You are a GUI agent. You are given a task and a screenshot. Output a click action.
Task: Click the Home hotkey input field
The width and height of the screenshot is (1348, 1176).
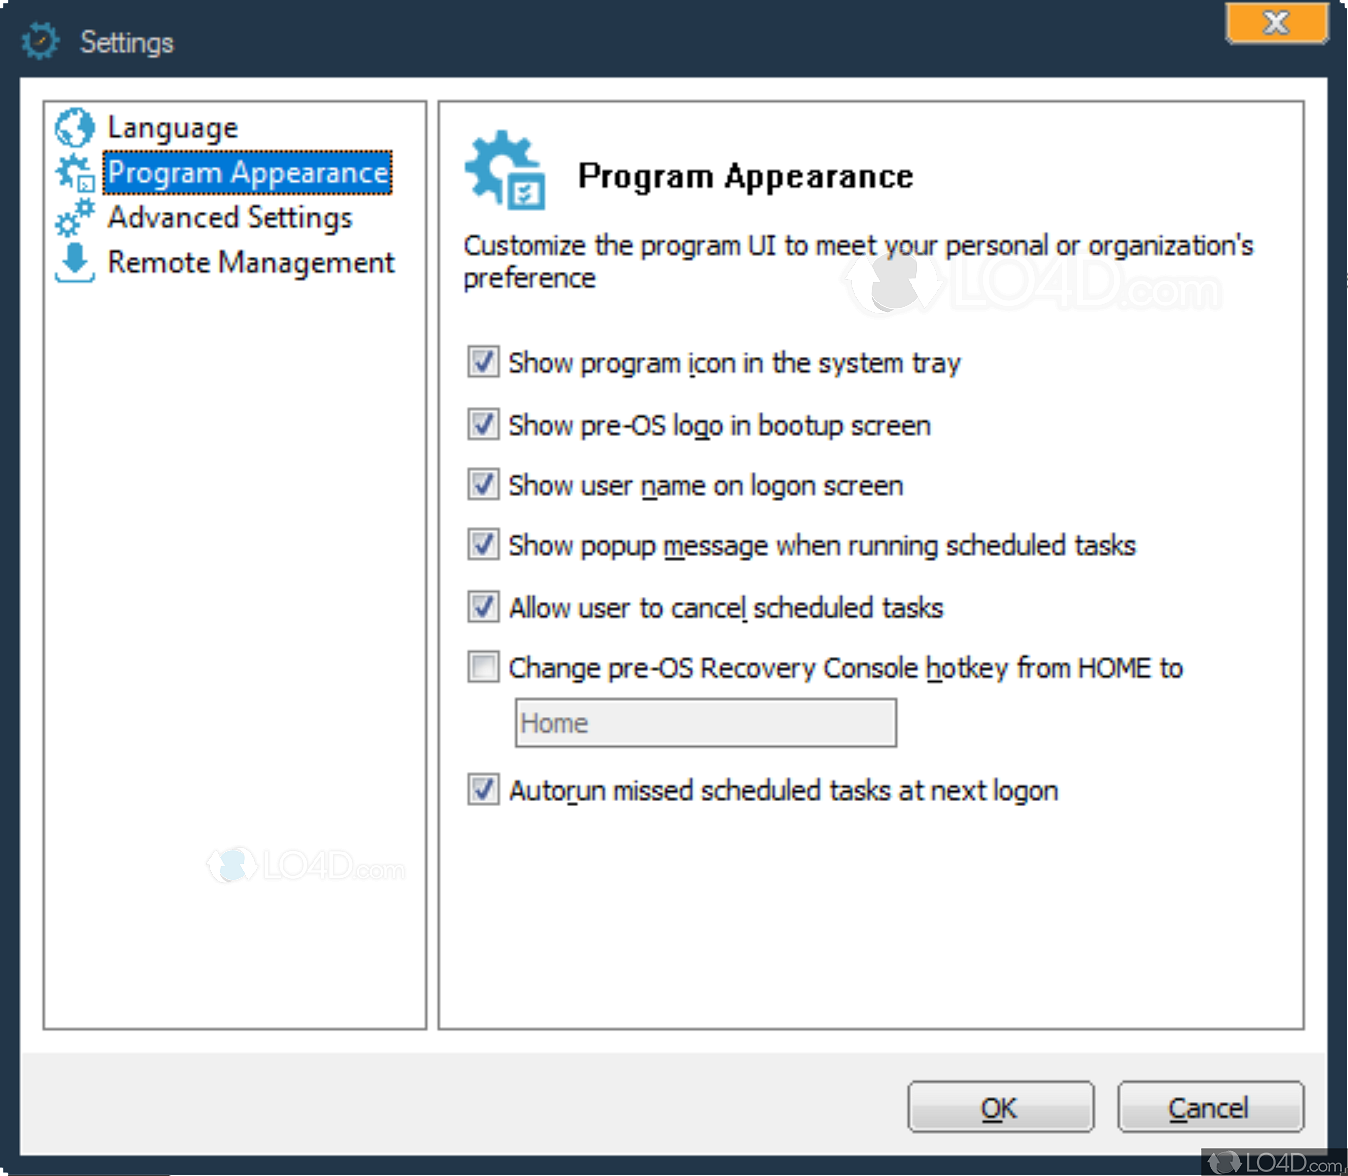point(704,722)
